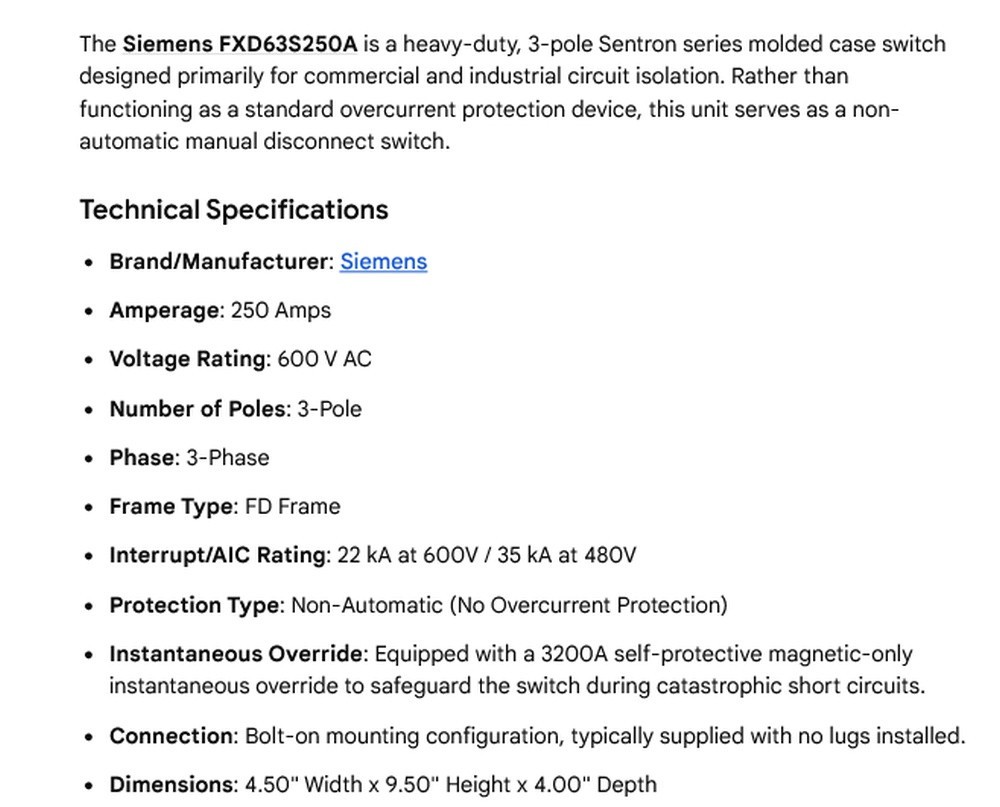Image resolution: width=1000 pixels, height=807 pixels.
Task: Click the Protection Type label
Action: click(195, 605)
